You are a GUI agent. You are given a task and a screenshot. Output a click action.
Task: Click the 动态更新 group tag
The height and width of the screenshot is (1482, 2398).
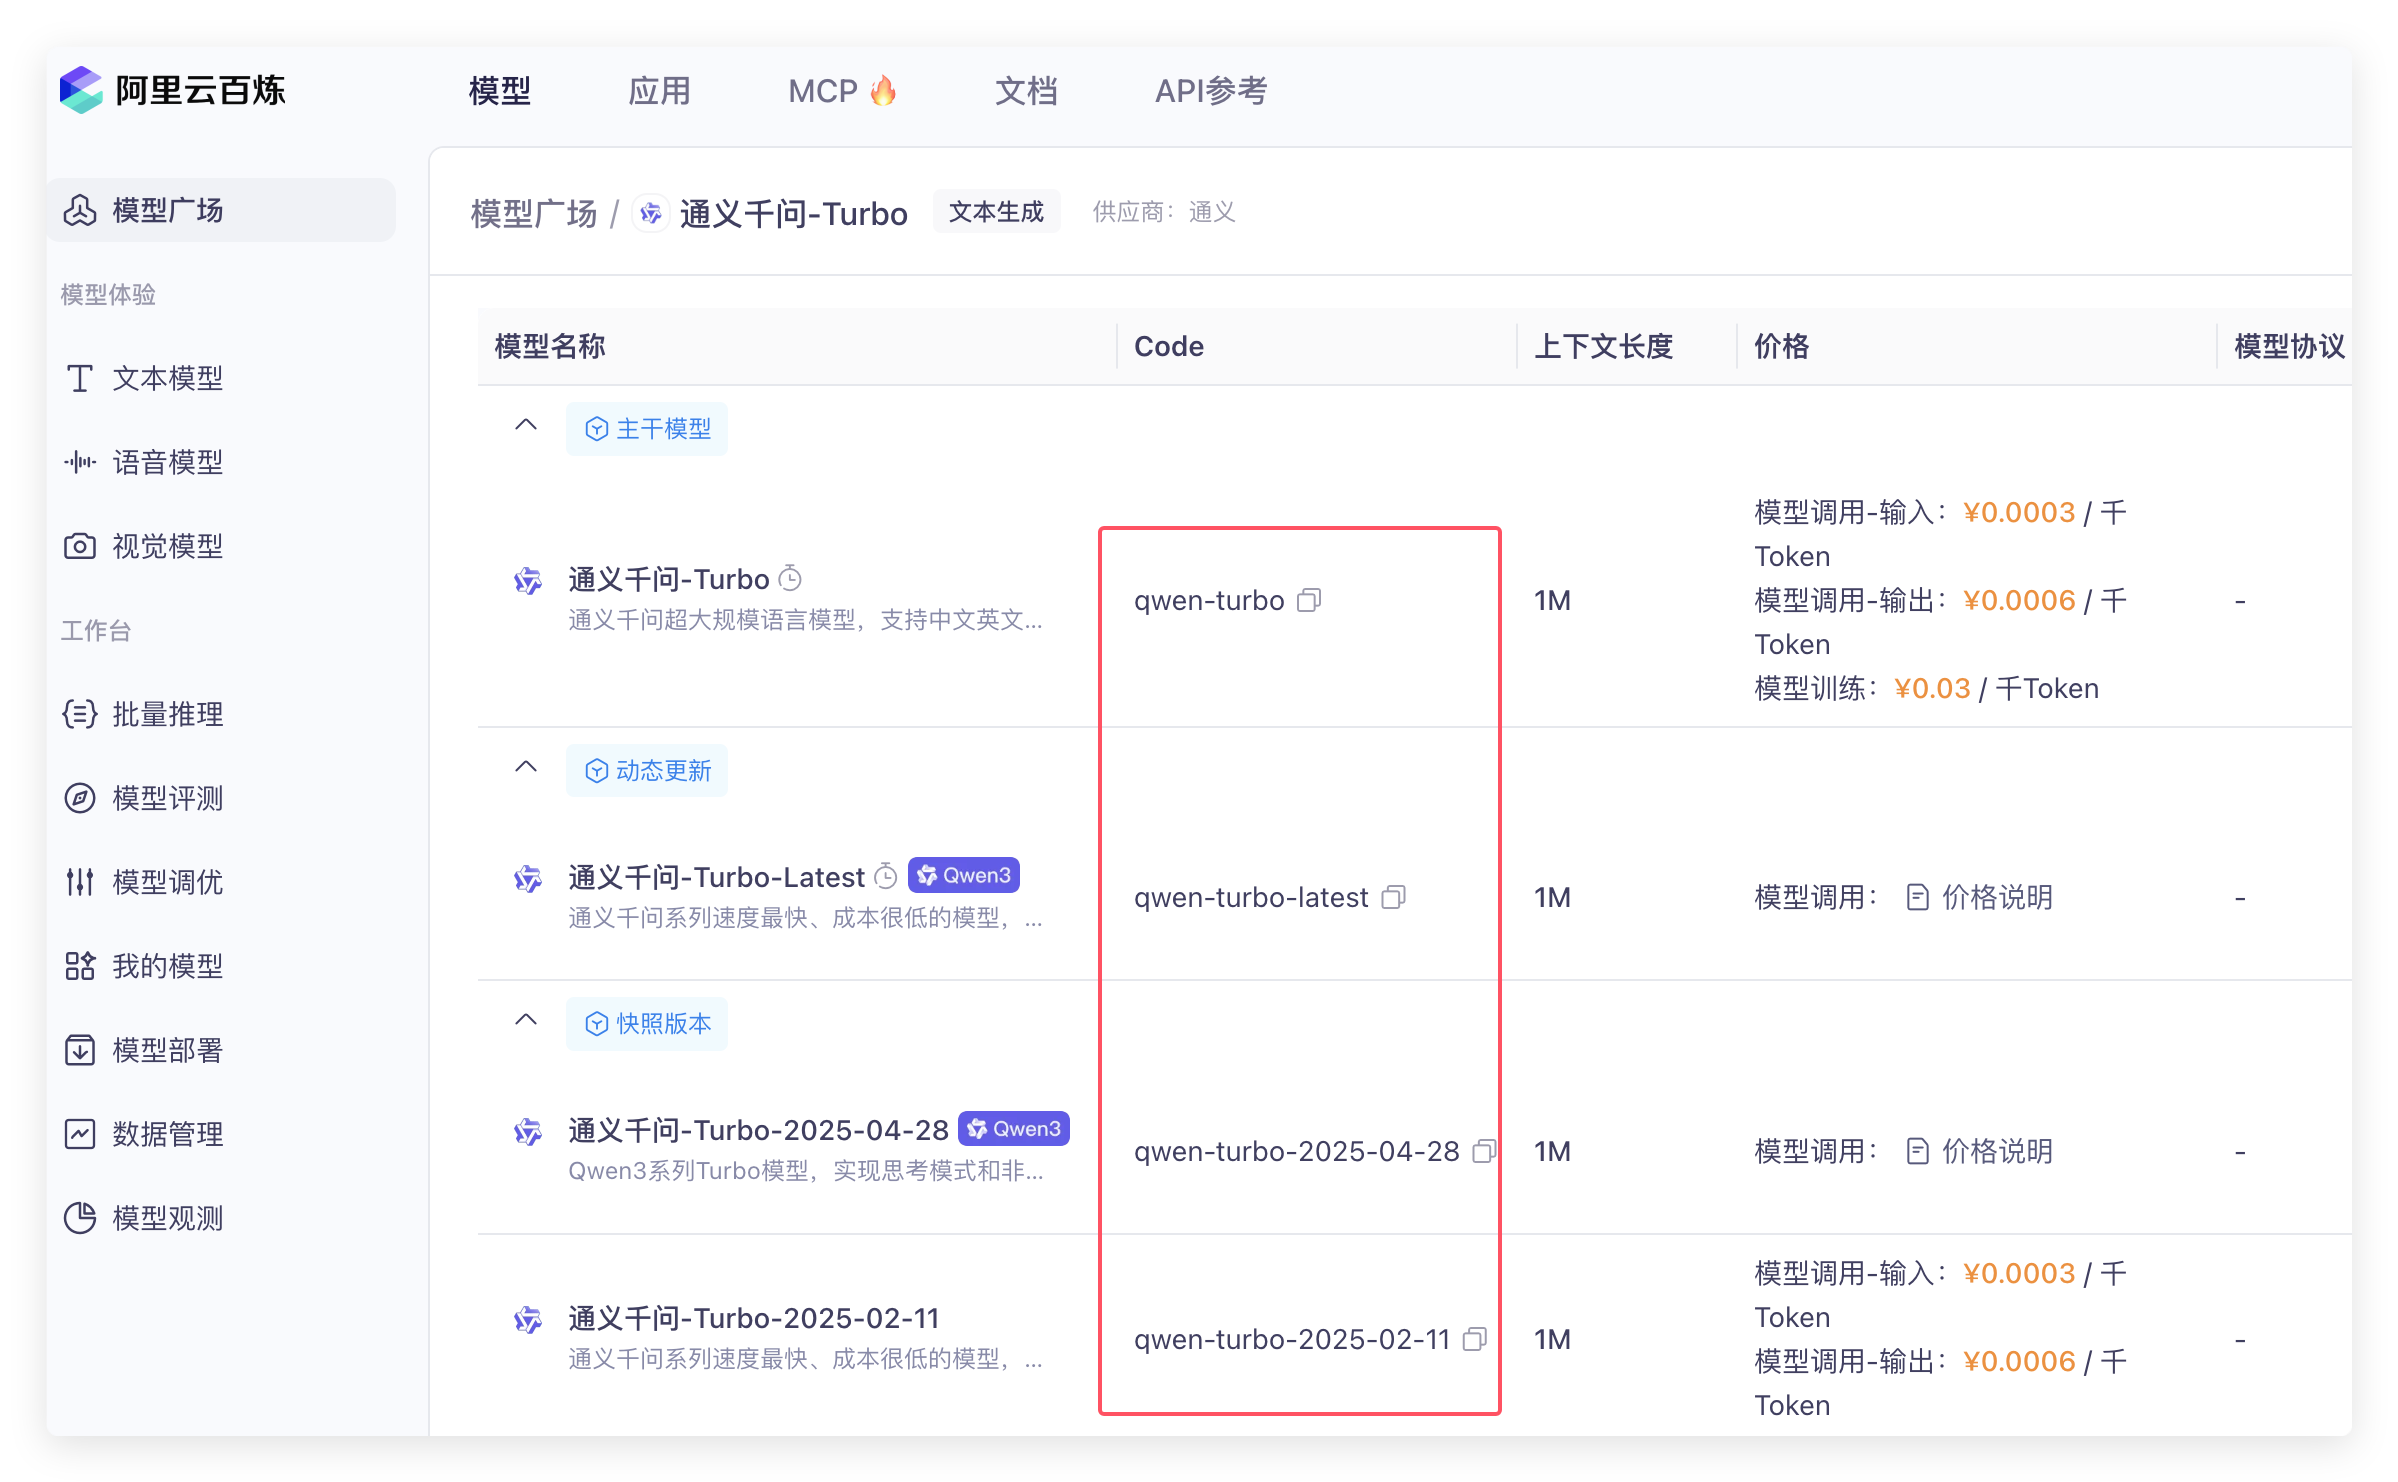click(x=647, y=771)
